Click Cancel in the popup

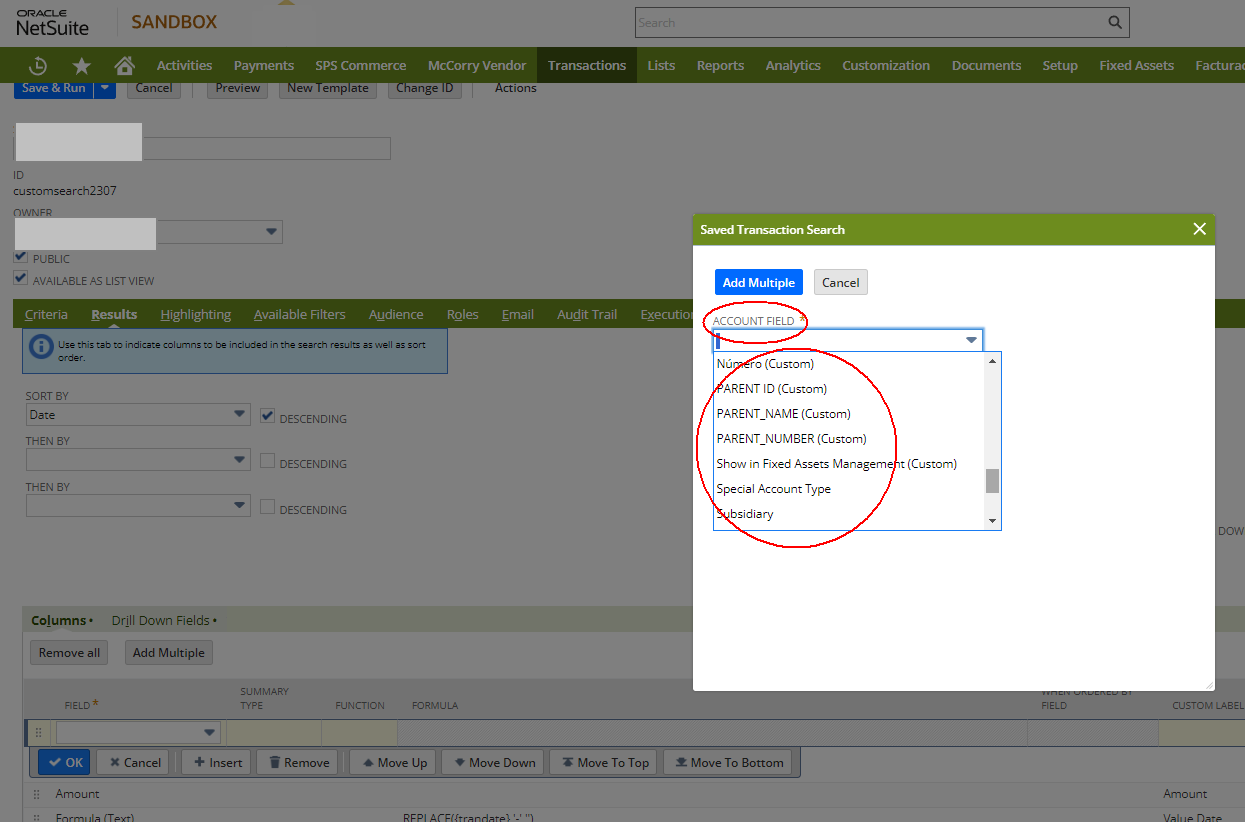tap(840, 282)
